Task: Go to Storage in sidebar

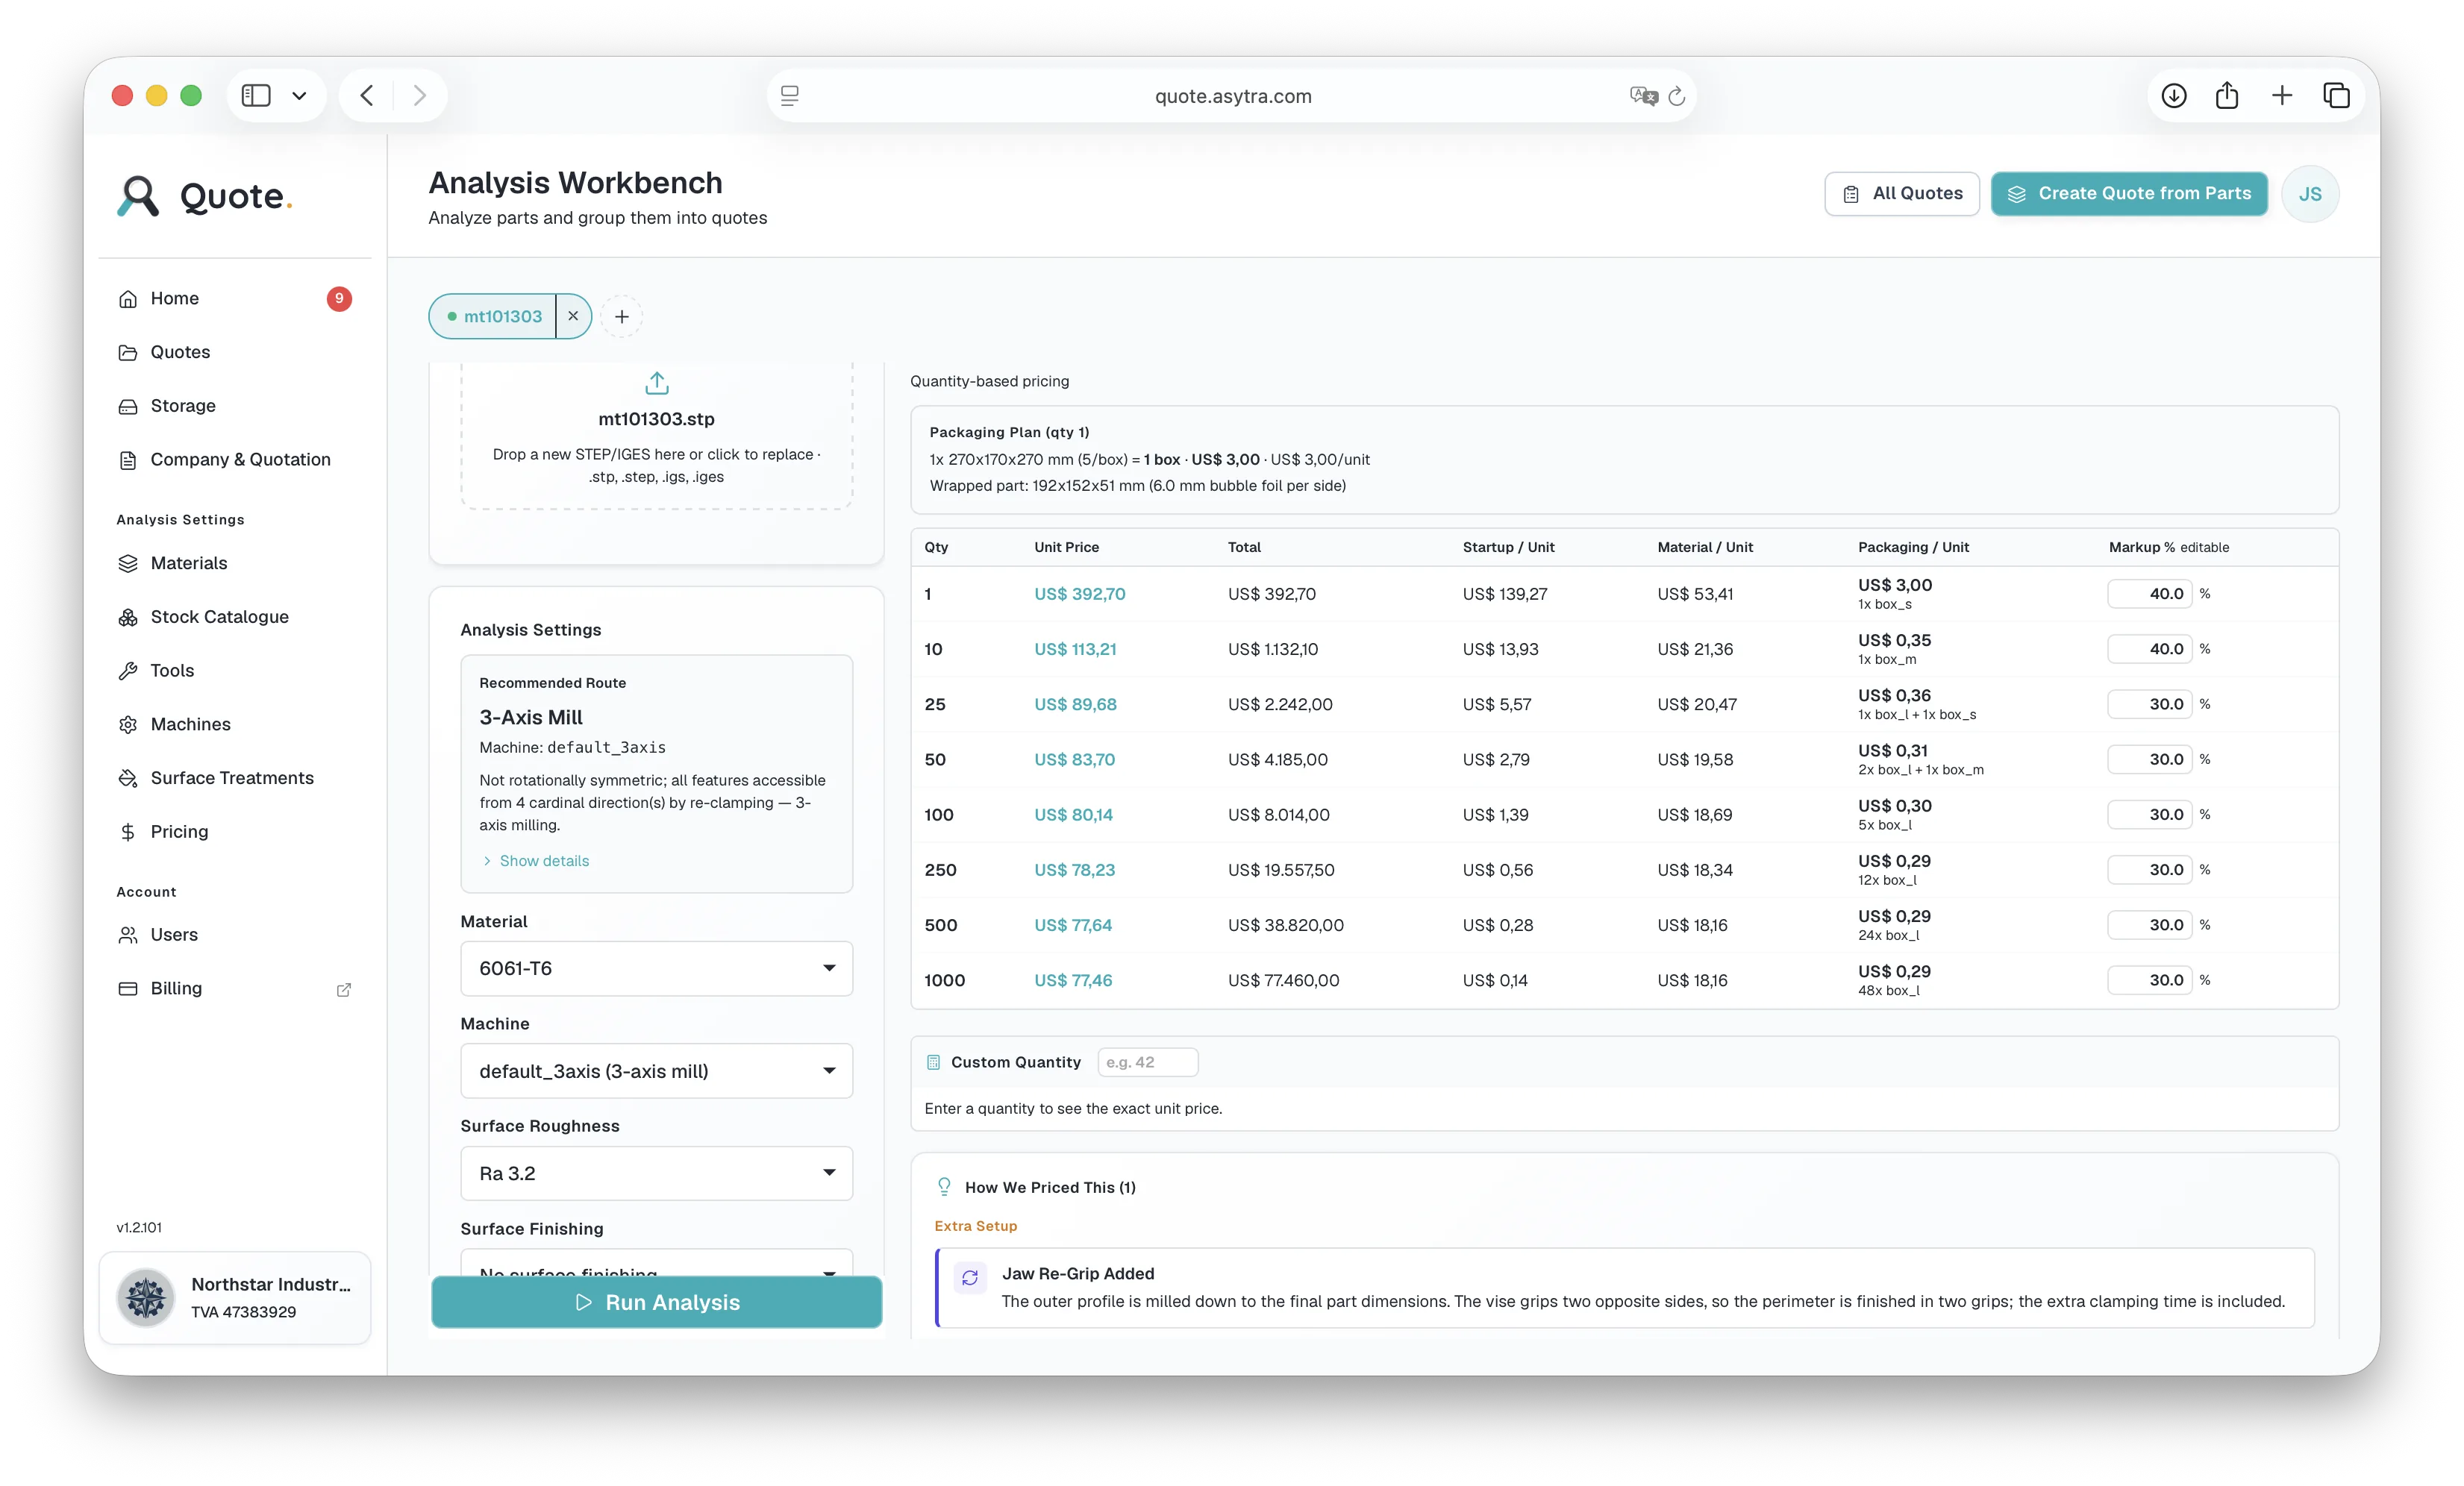Action: 235,405
